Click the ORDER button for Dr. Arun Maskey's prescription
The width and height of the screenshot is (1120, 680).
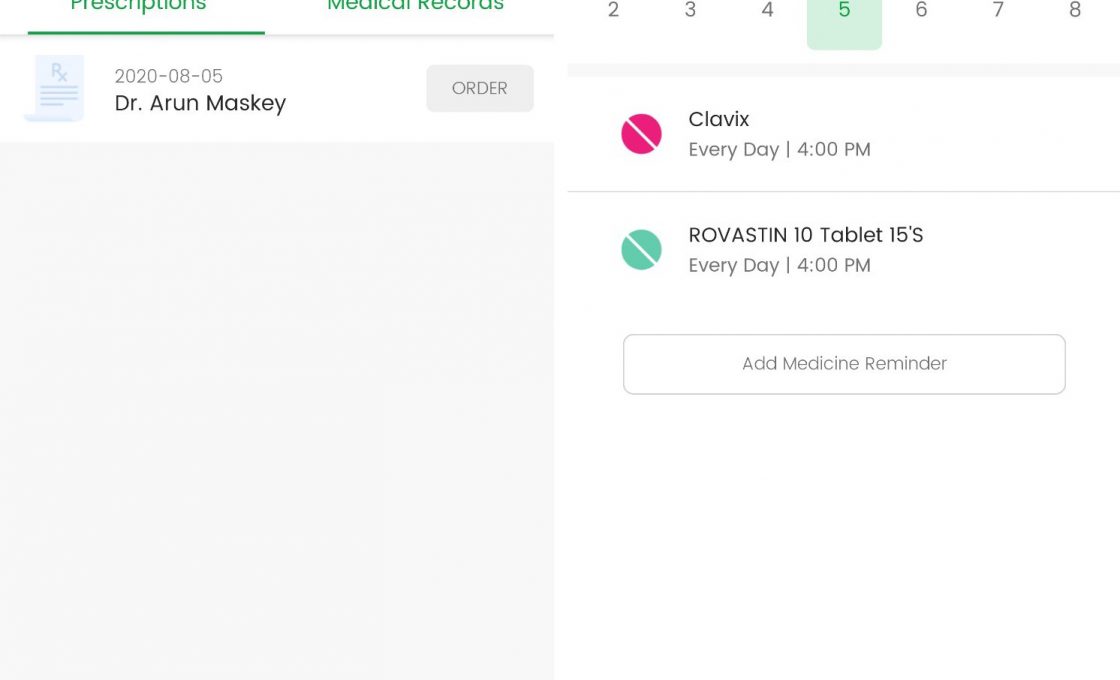tap(480, 88)
